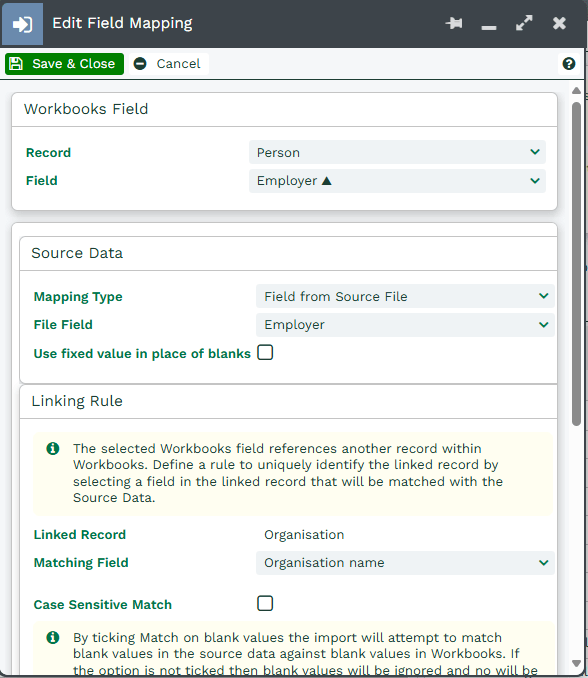The image size is (588, 678).
Task: Click the Case Sensitive Match label
Action: click(x=102, y=604)
